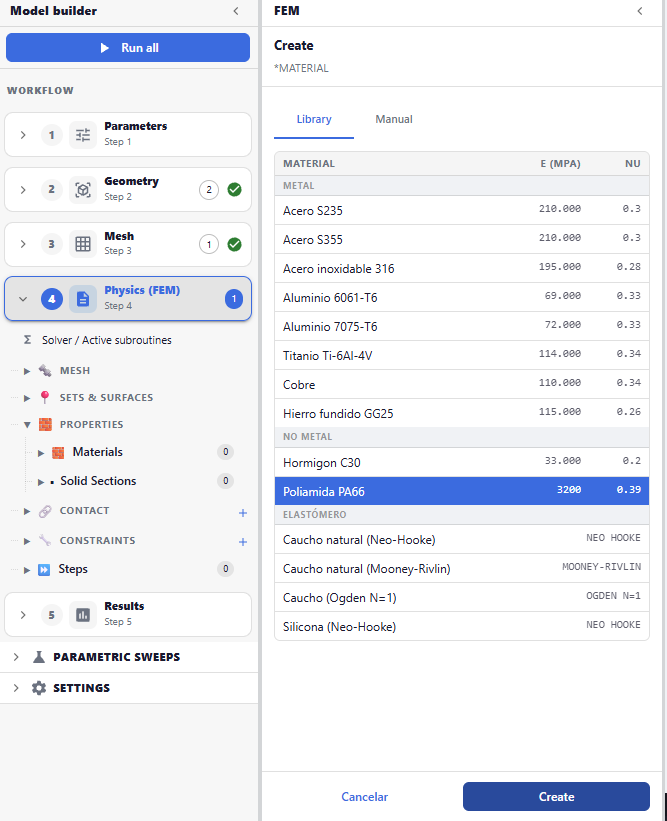Expand the CONTACT tree node

tap(27, 512)
